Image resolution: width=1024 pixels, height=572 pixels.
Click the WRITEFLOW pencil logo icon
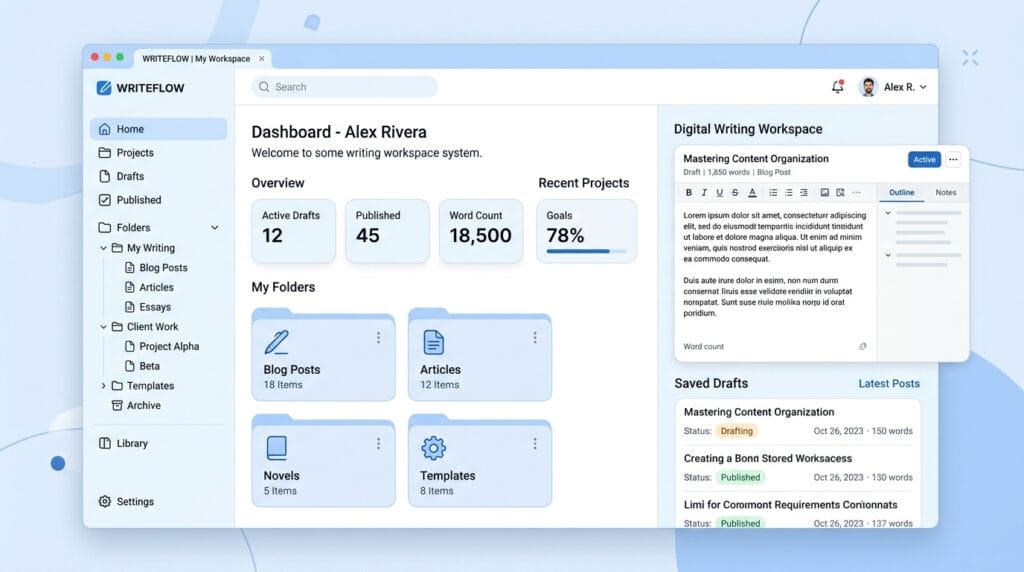pos(104,87)
